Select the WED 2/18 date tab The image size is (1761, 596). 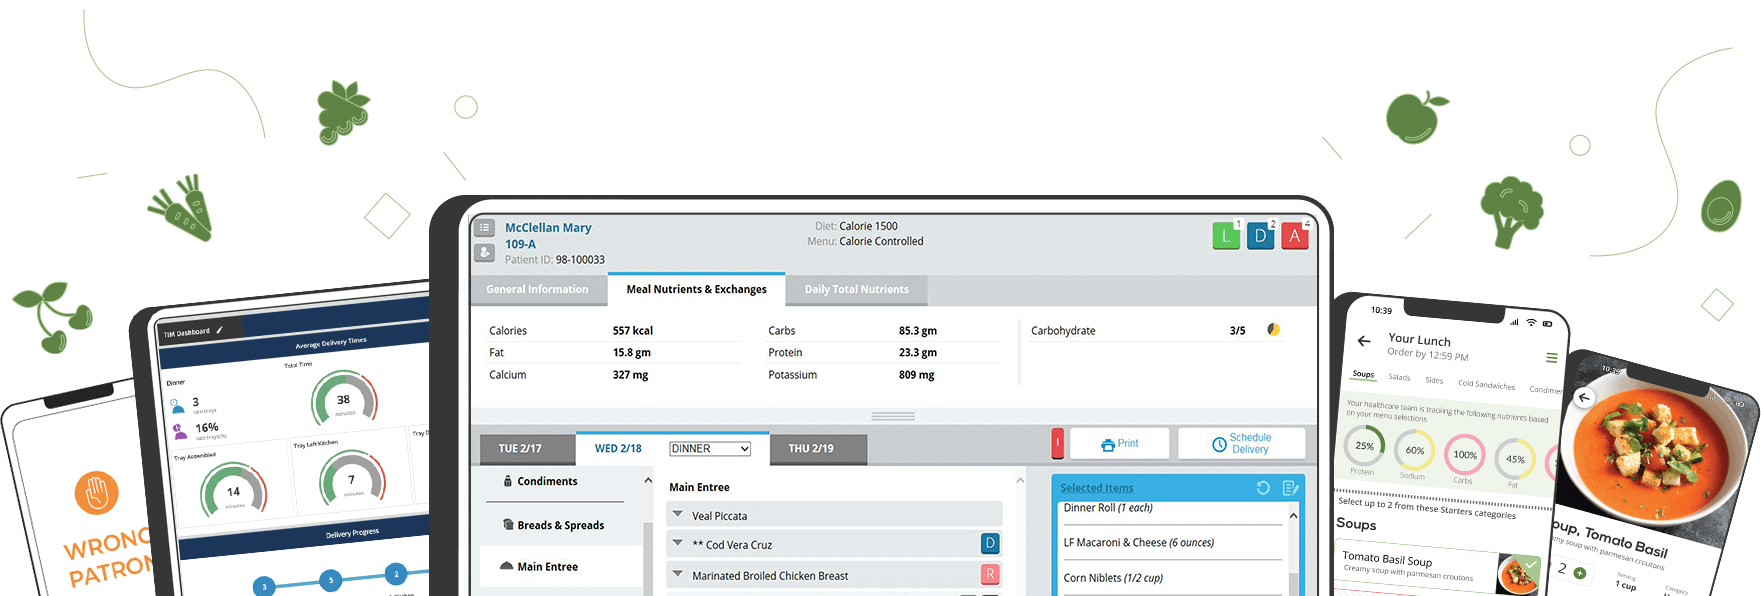(x=619, y=449)
